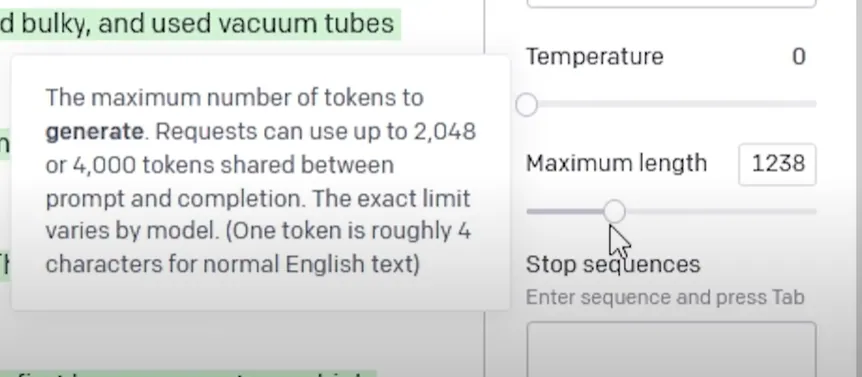
Task: Set Maximum length slider track to its maximum end
Action: coord(814,211)
